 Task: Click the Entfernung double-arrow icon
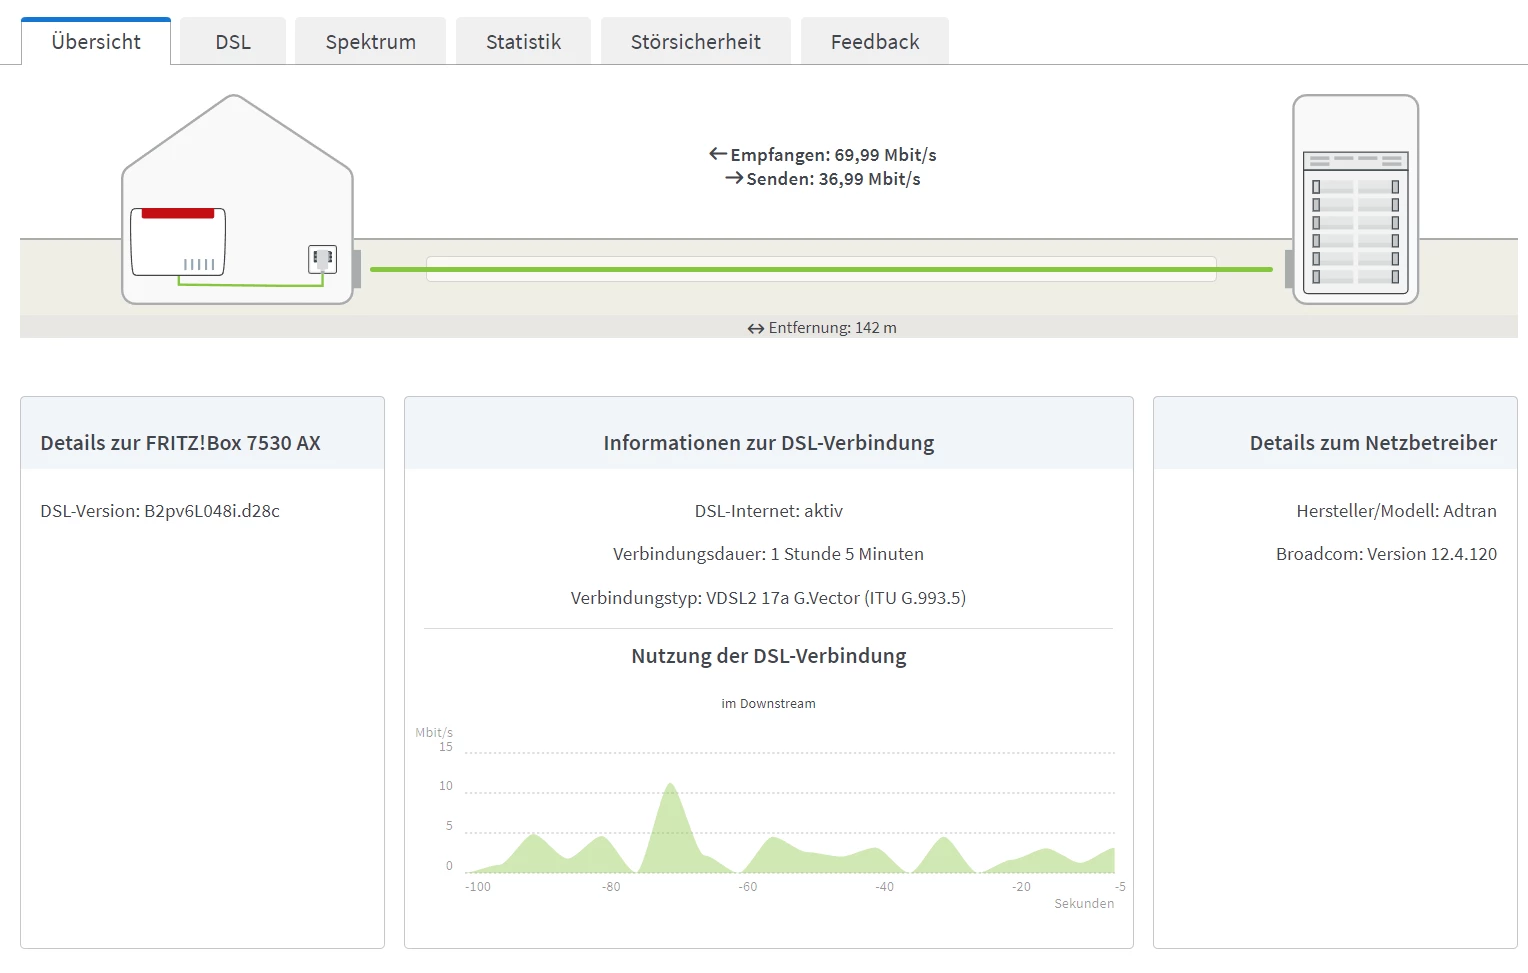(756, 328)
